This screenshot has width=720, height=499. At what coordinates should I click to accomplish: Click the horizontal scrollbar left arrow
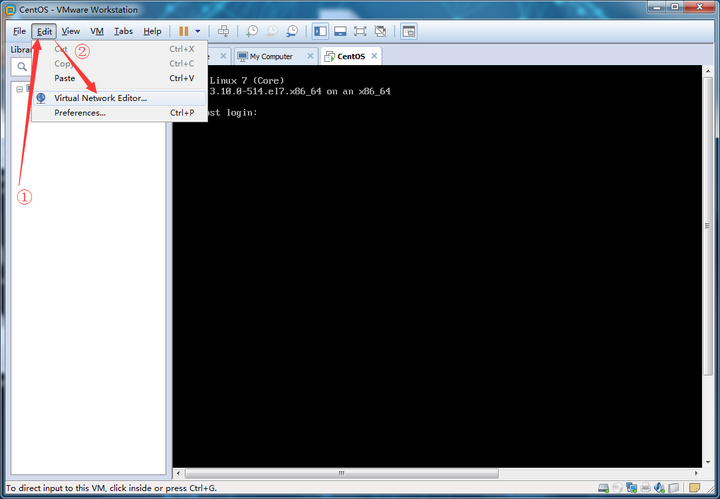tap(178, 473)
